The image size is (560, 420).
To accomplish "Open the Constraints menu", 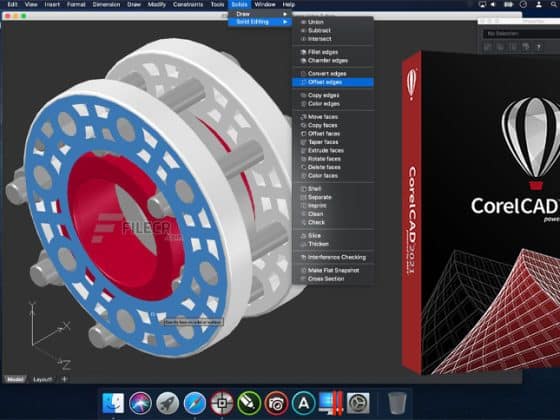I will tap(188, 4).
